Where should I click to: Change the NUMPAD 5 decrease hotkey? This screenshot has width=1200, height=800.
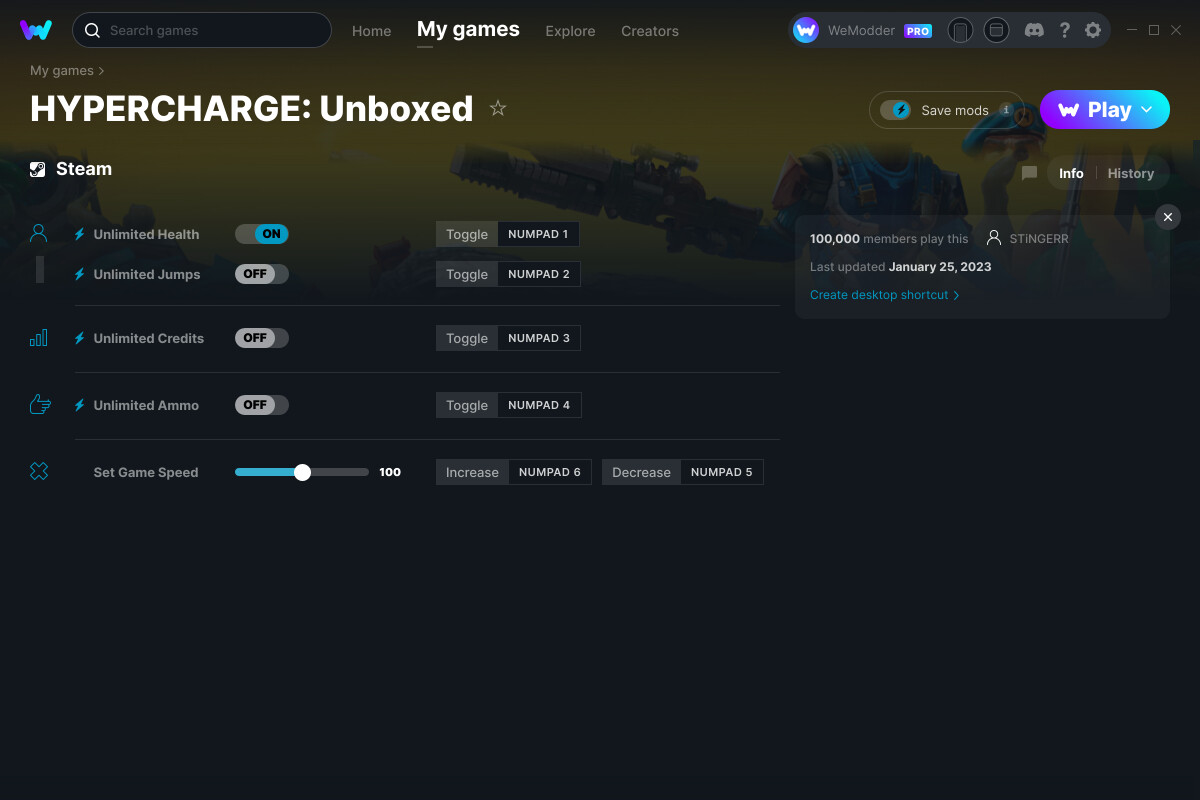722,472
